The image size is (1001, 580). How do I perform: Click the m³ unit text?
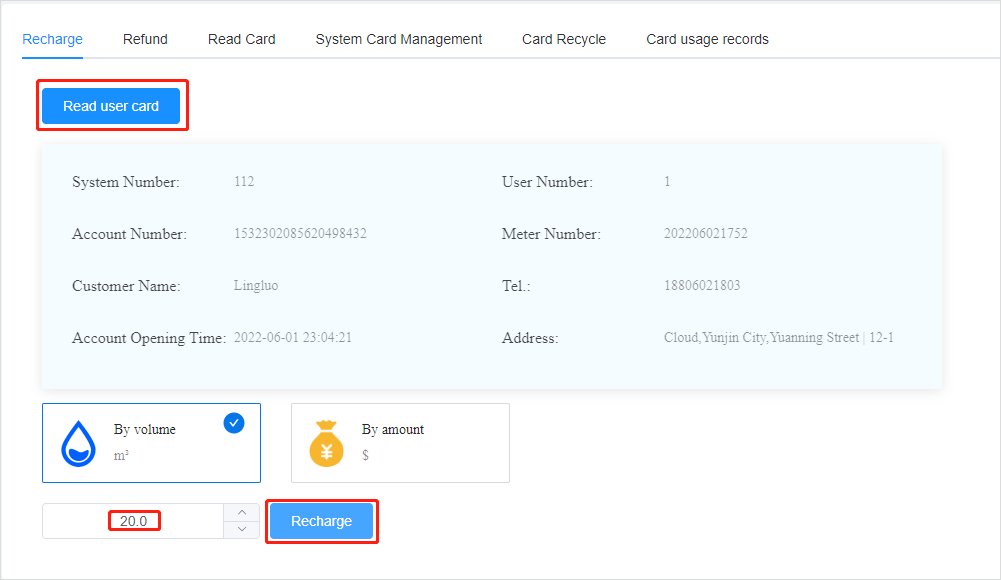coord(121,456)
